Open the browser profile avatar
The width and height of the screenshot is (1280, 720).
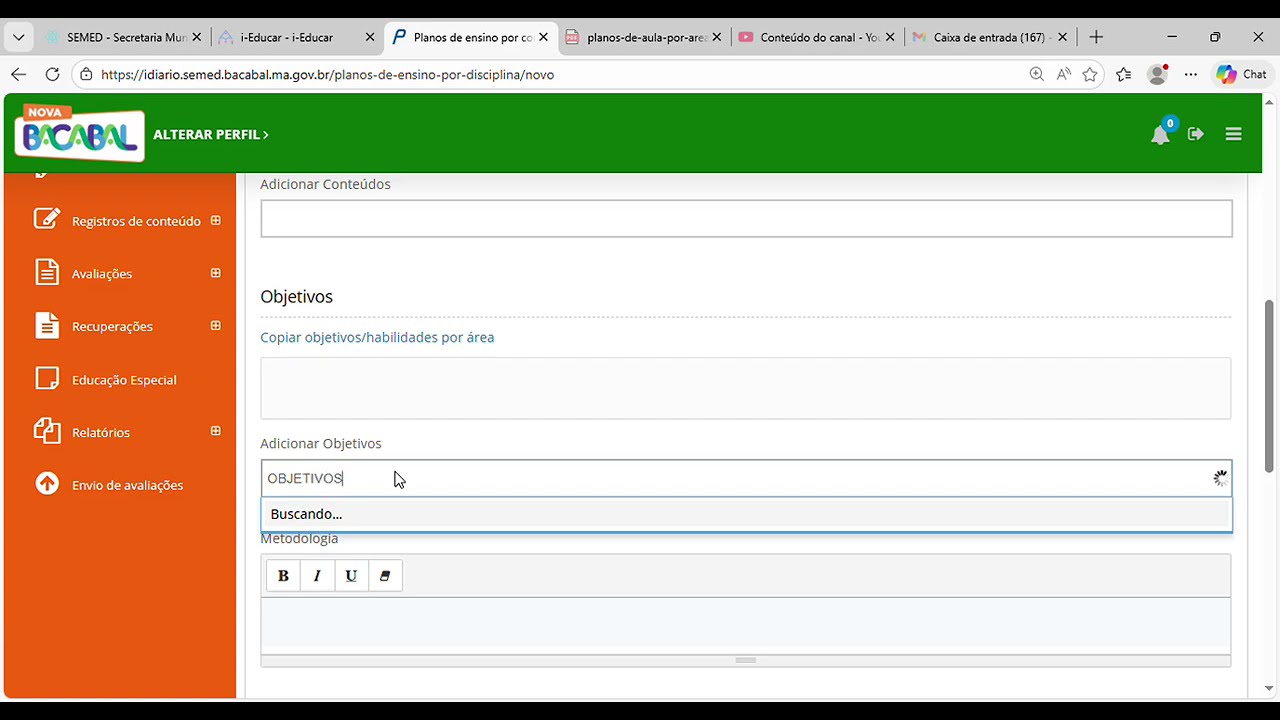[x=1158, y=74]
